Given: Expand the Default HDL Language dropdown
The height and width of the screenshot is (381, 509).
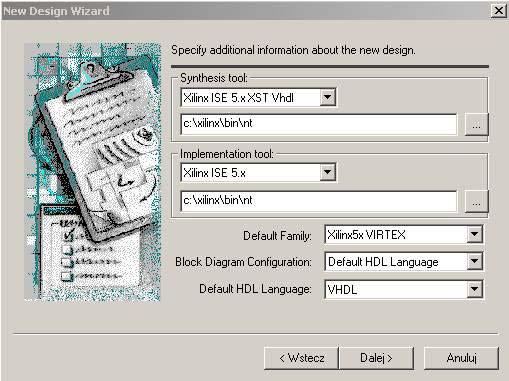Looking at the screenshot, I should click(474, 289).
